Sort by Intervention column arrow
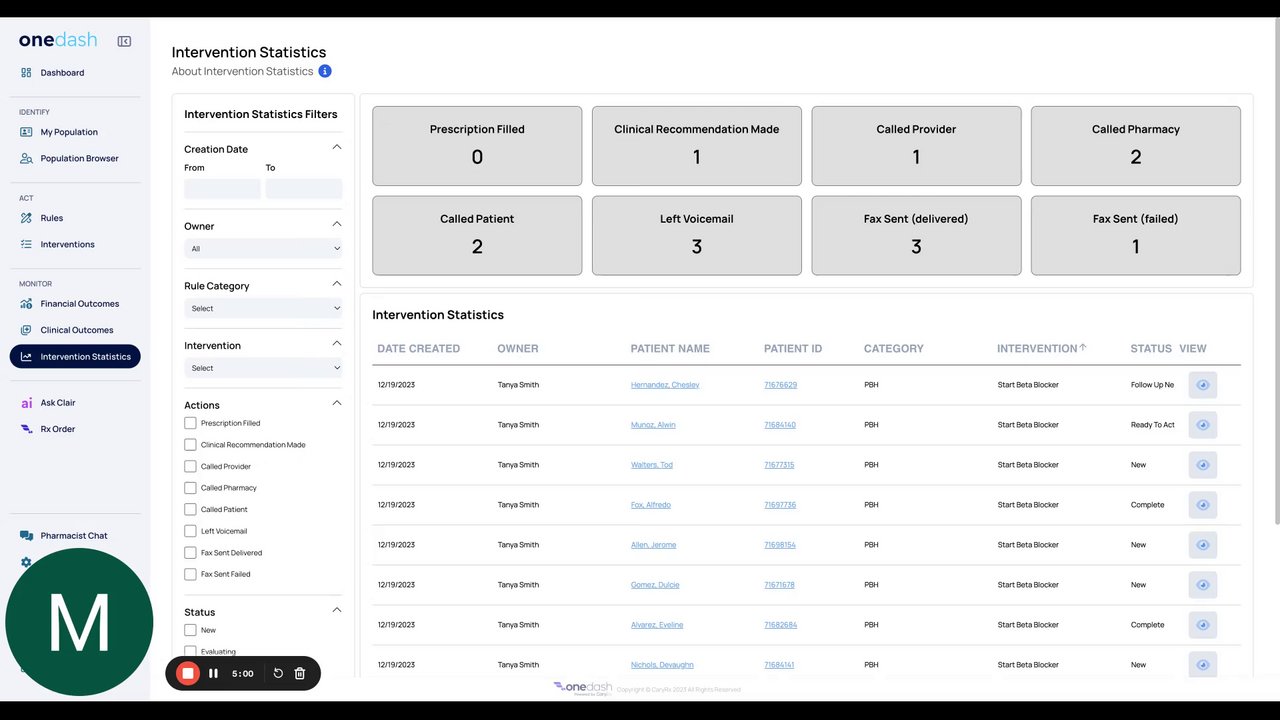Image resolution: width=1280 pixels, height=720 pixels. (1082, 348)
